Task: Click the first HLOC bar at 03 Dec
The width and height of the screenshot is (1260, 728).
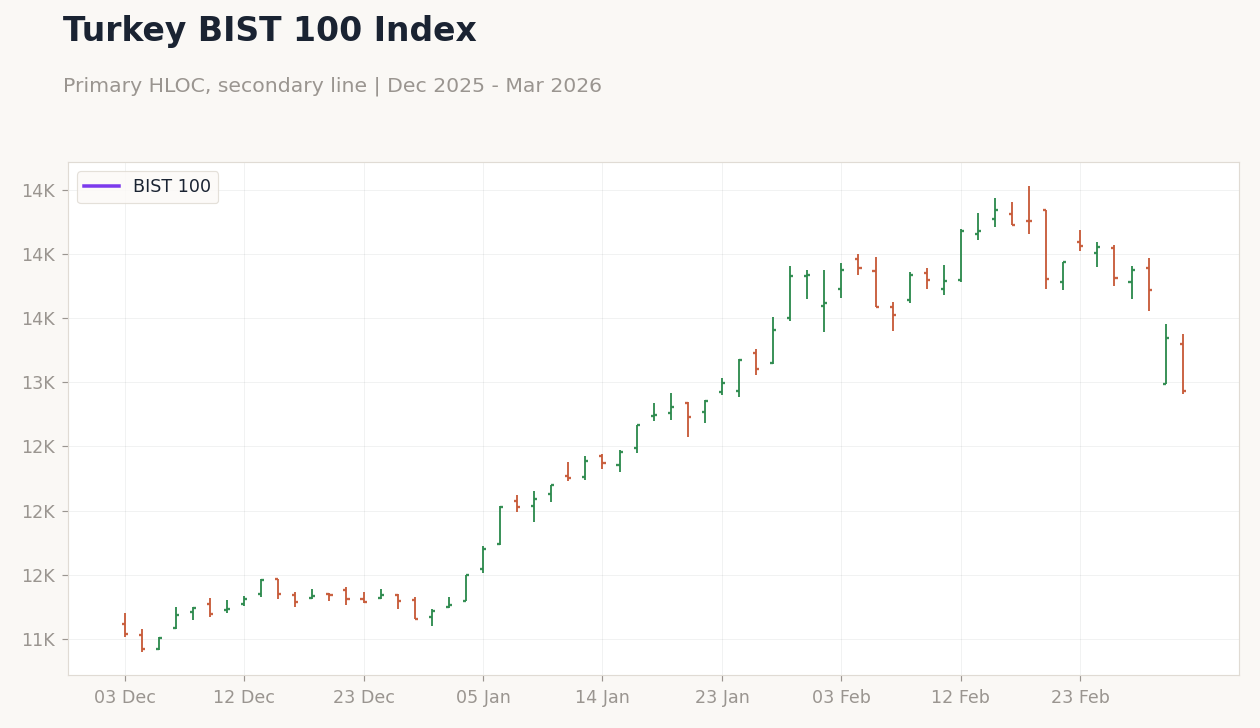Action: pyautogui.click(x=125, y=625)
